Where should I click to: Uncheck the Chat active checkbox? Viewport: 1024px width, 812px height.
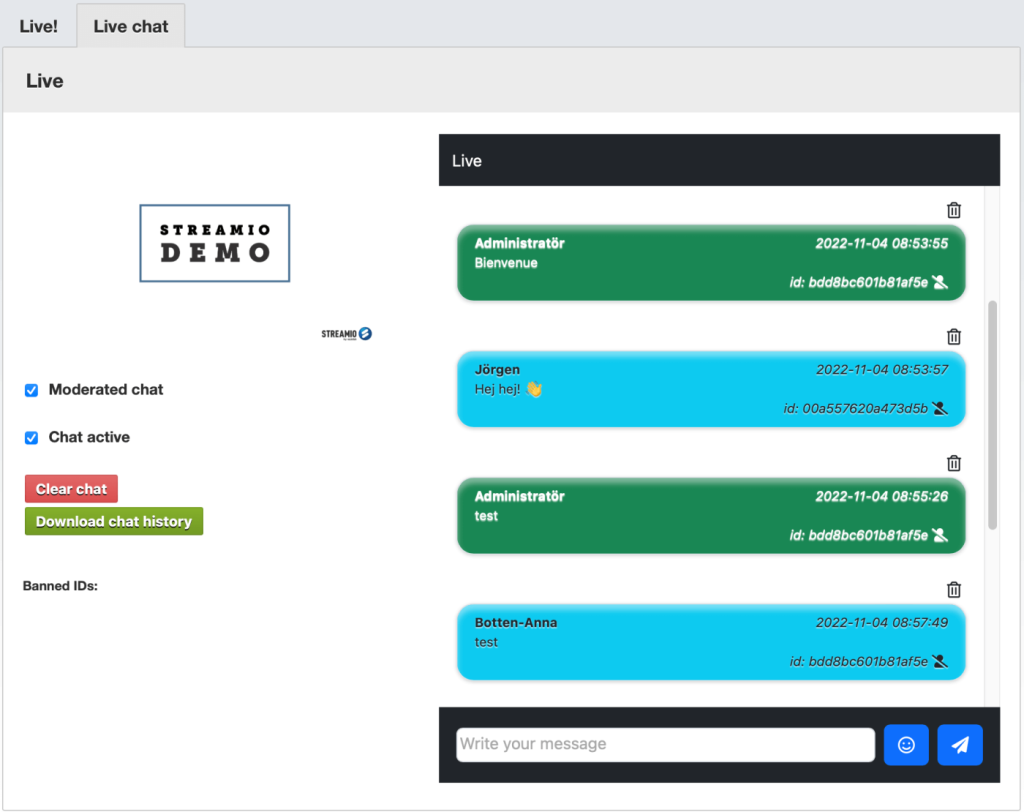pyautogui.click(x=32, y=437)
